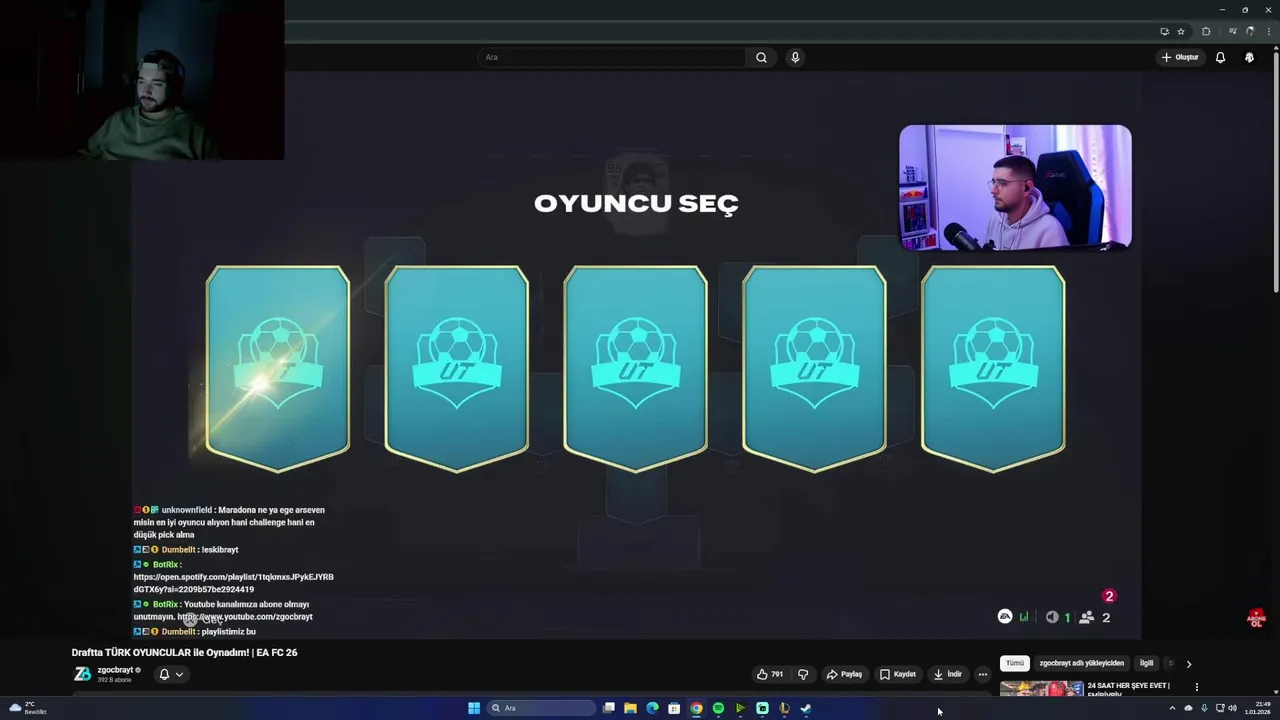Open the Spotify playlist link in chat

[x=234, y=583]
